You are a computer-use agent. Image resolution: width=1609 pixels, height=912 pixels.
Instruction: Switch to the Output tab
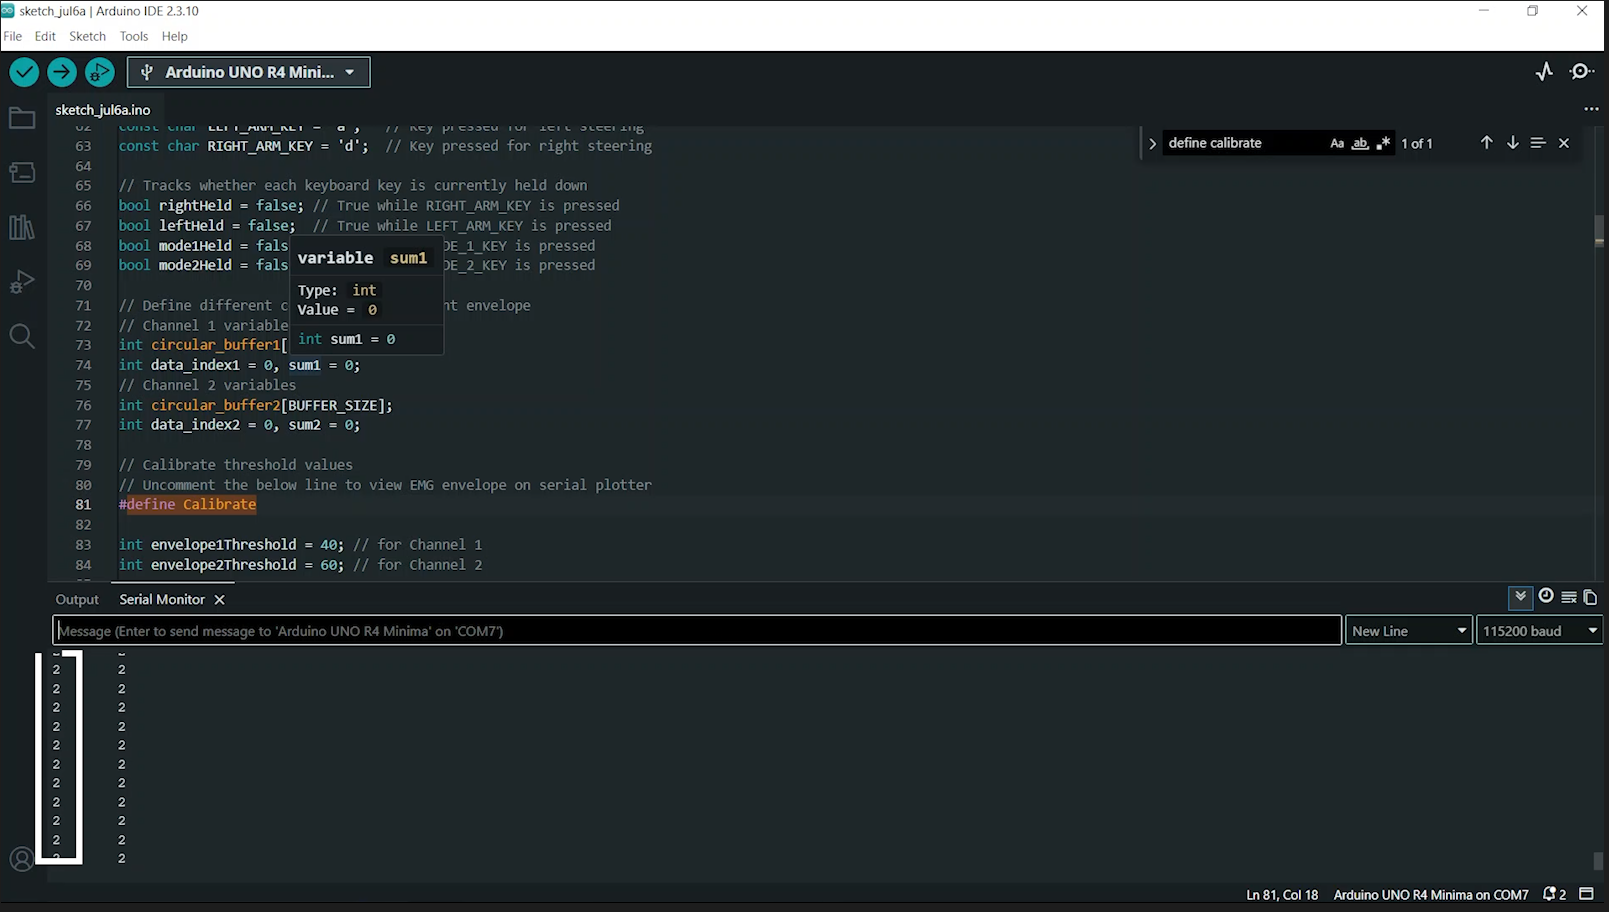pos(77,600)
